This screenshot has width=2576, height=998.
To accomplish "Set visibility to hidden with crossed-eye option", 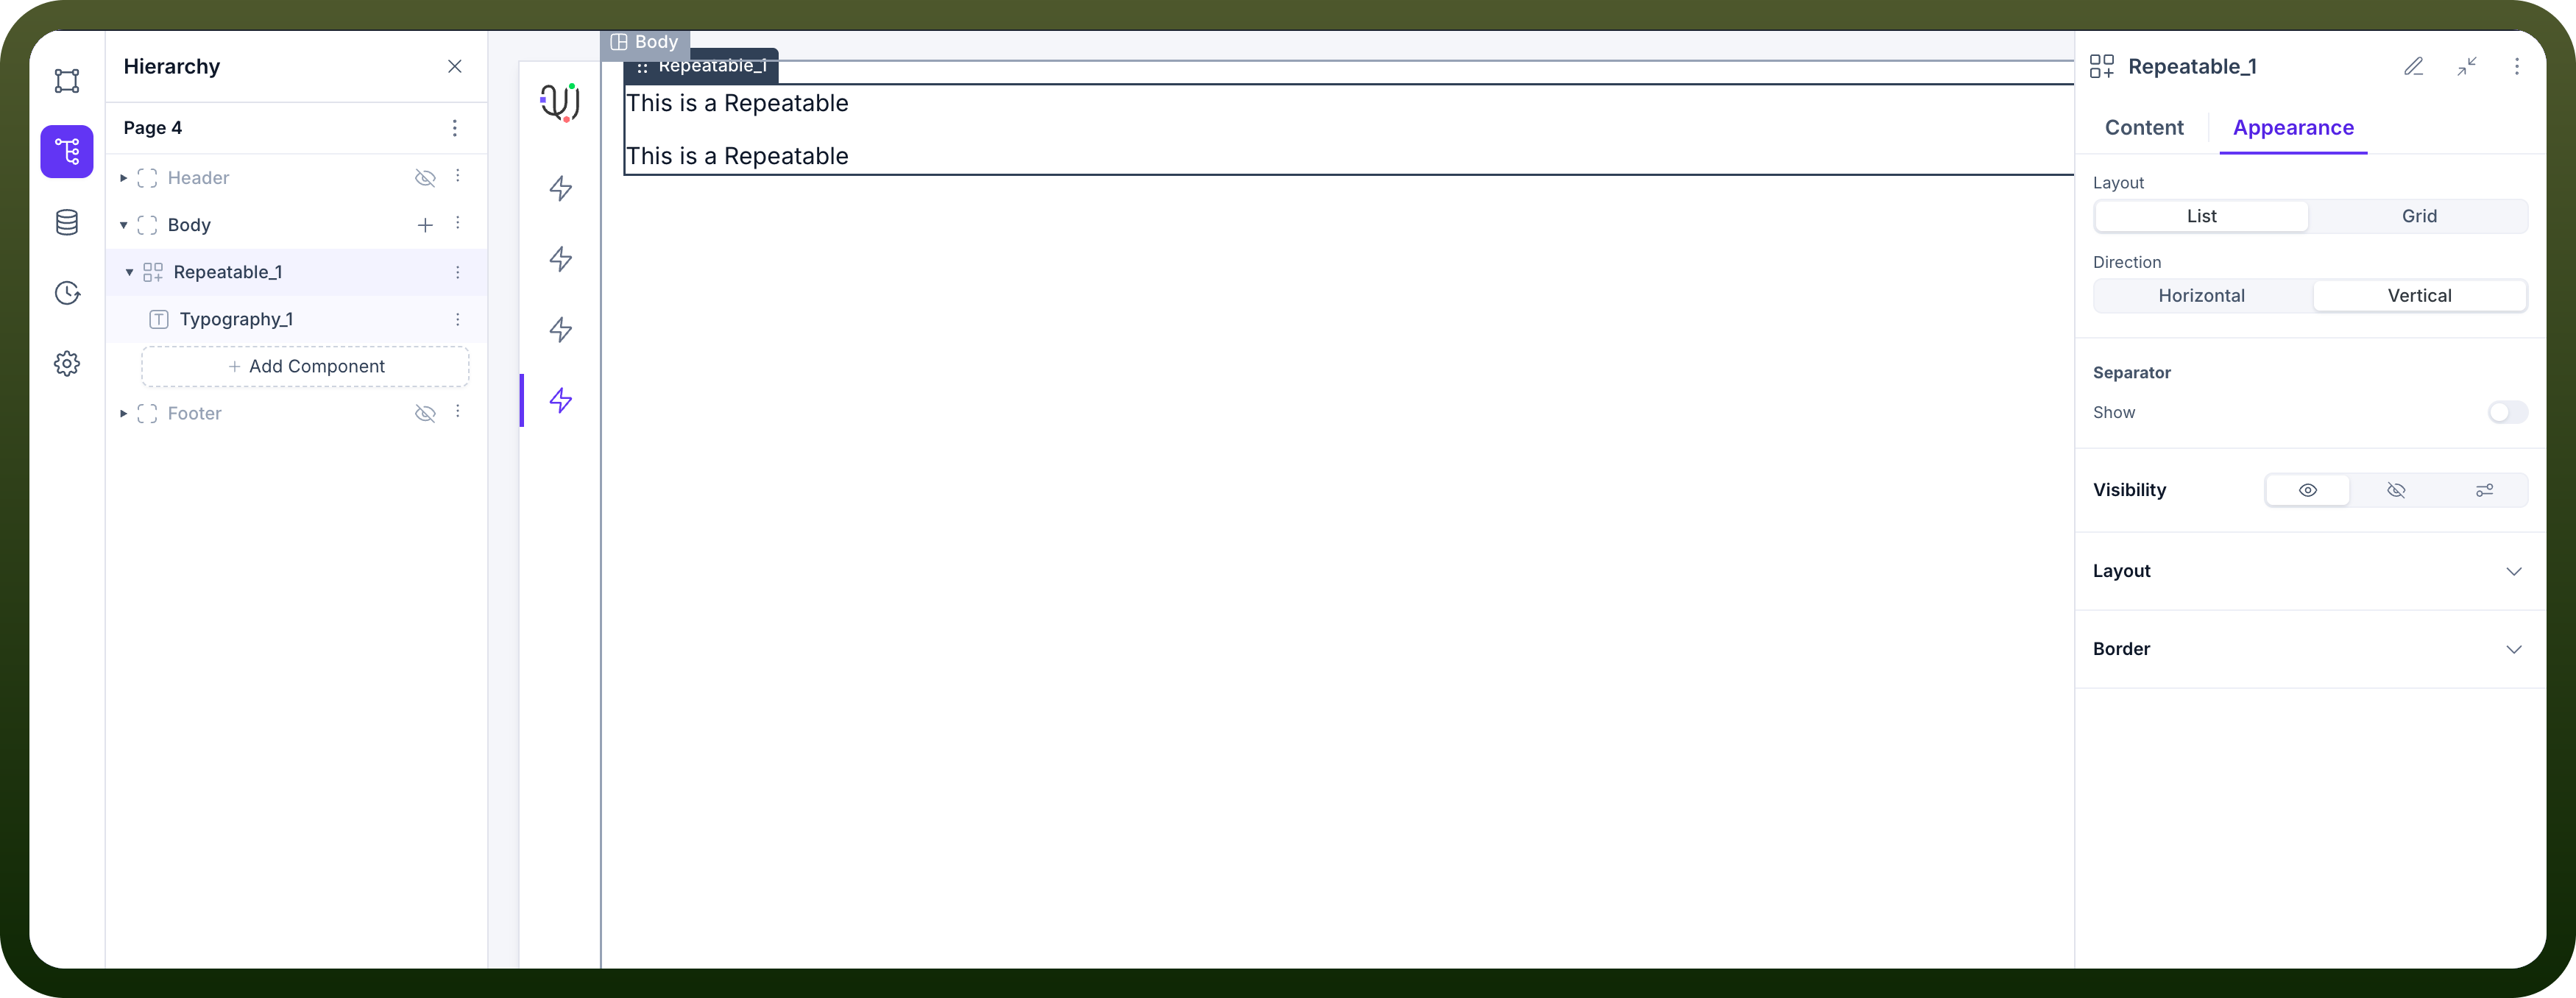I will pyautogui.click(x=2396, y=490).
